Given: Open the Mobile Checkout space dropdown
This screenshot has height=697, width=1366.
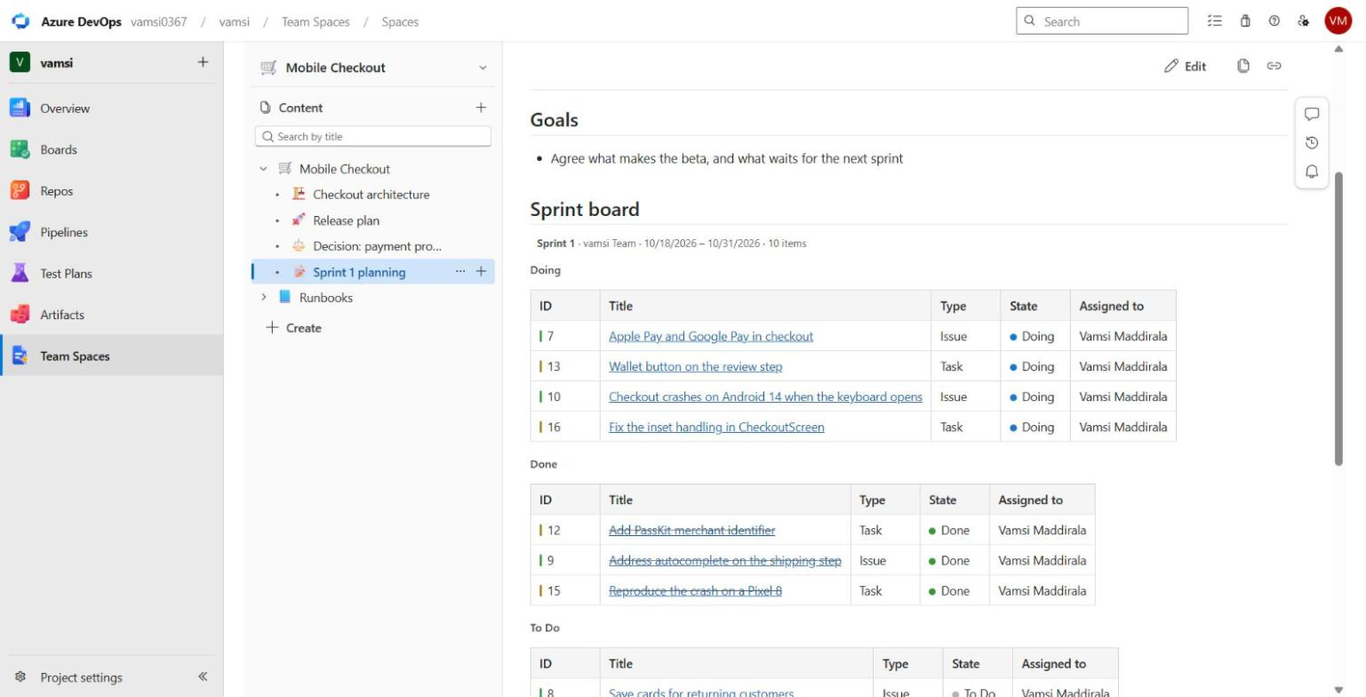Looking at the screenshot, I should pos(483,68).
